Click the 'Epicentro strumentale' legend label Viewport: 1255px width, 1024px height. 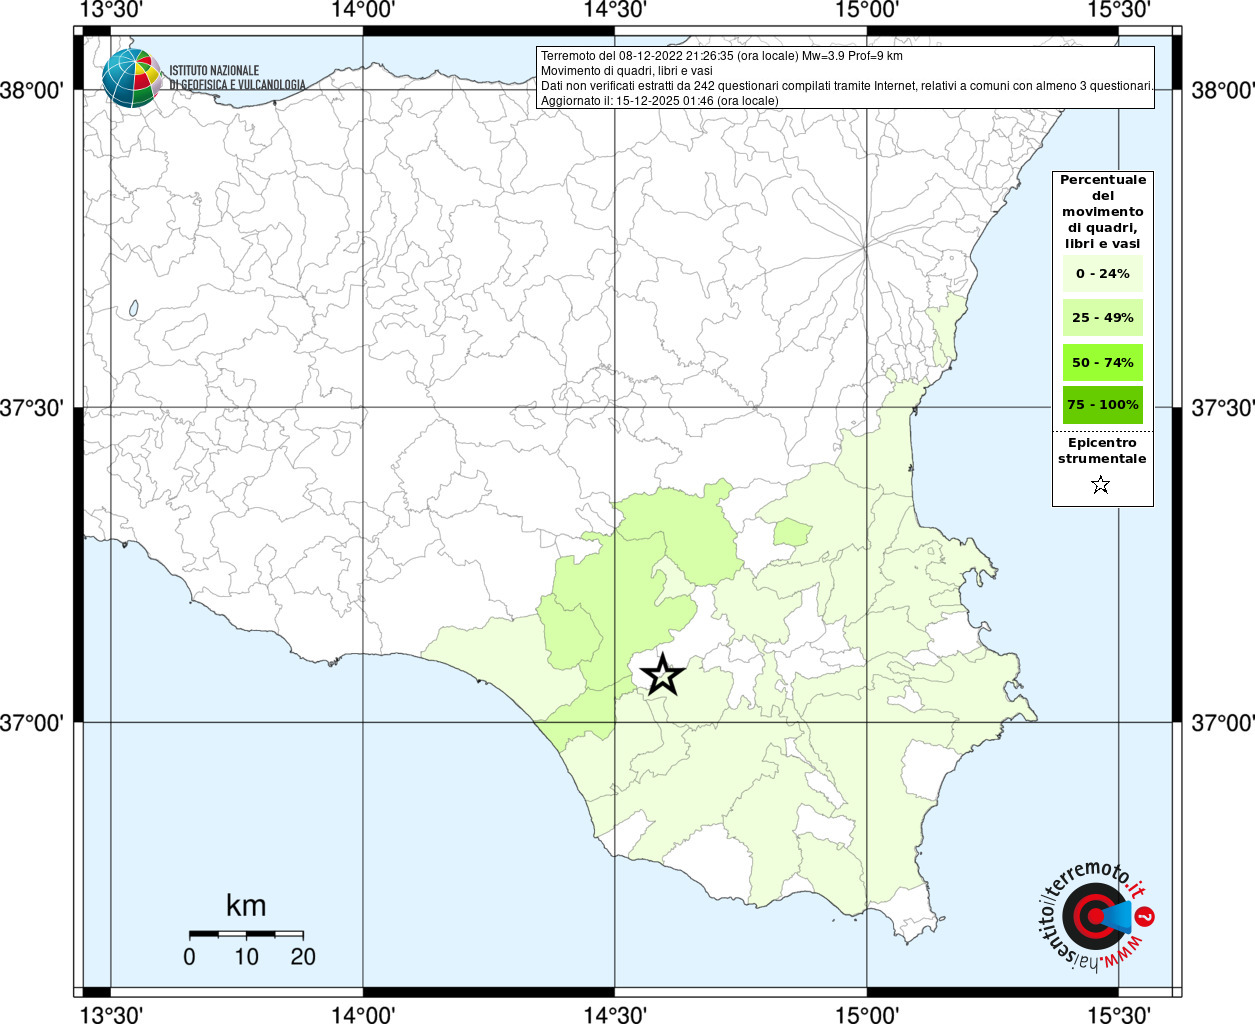click(1102, 451)
